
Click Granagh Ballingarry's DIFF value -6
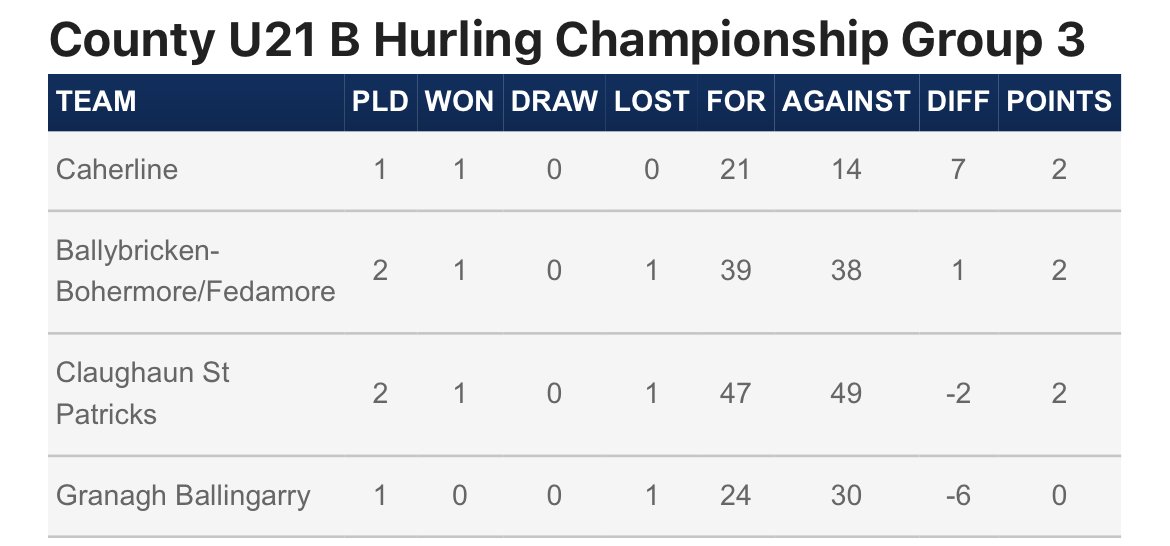(x=958, y=495)
